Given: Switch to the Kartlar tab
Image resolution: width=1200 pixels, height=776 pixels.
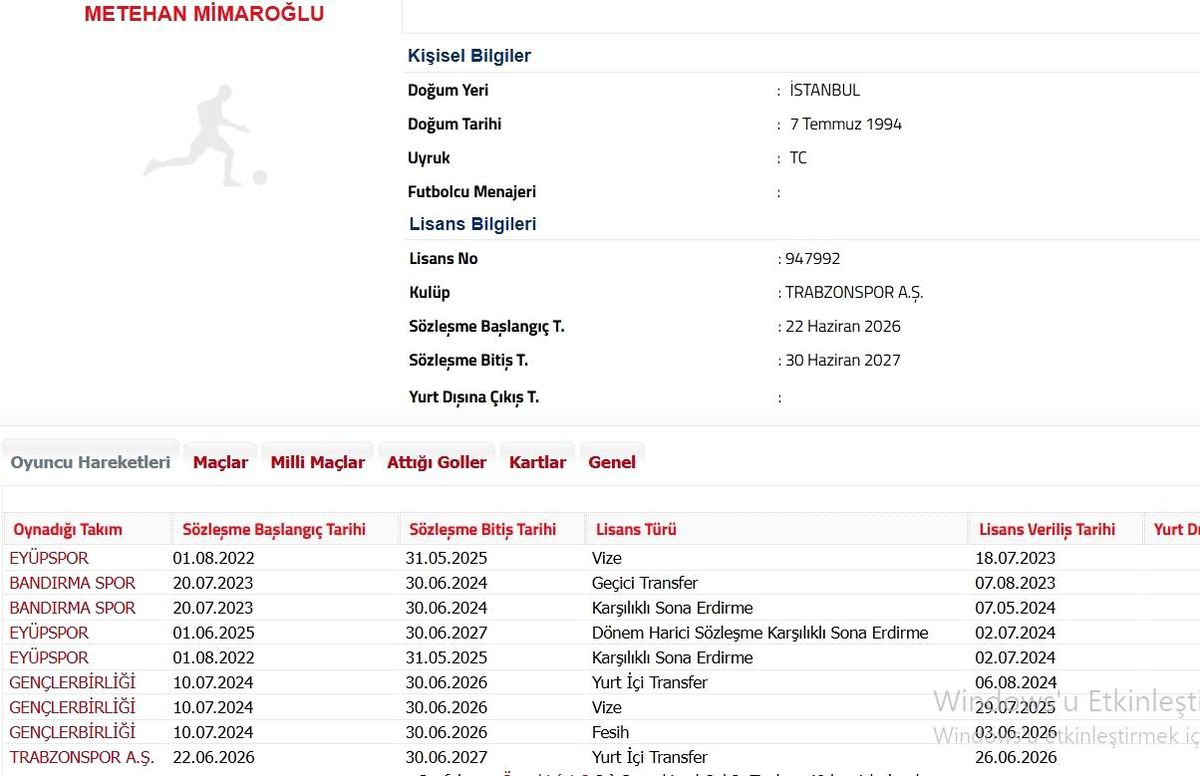Looking at the screenshot, I should click(x=537, y=462).
